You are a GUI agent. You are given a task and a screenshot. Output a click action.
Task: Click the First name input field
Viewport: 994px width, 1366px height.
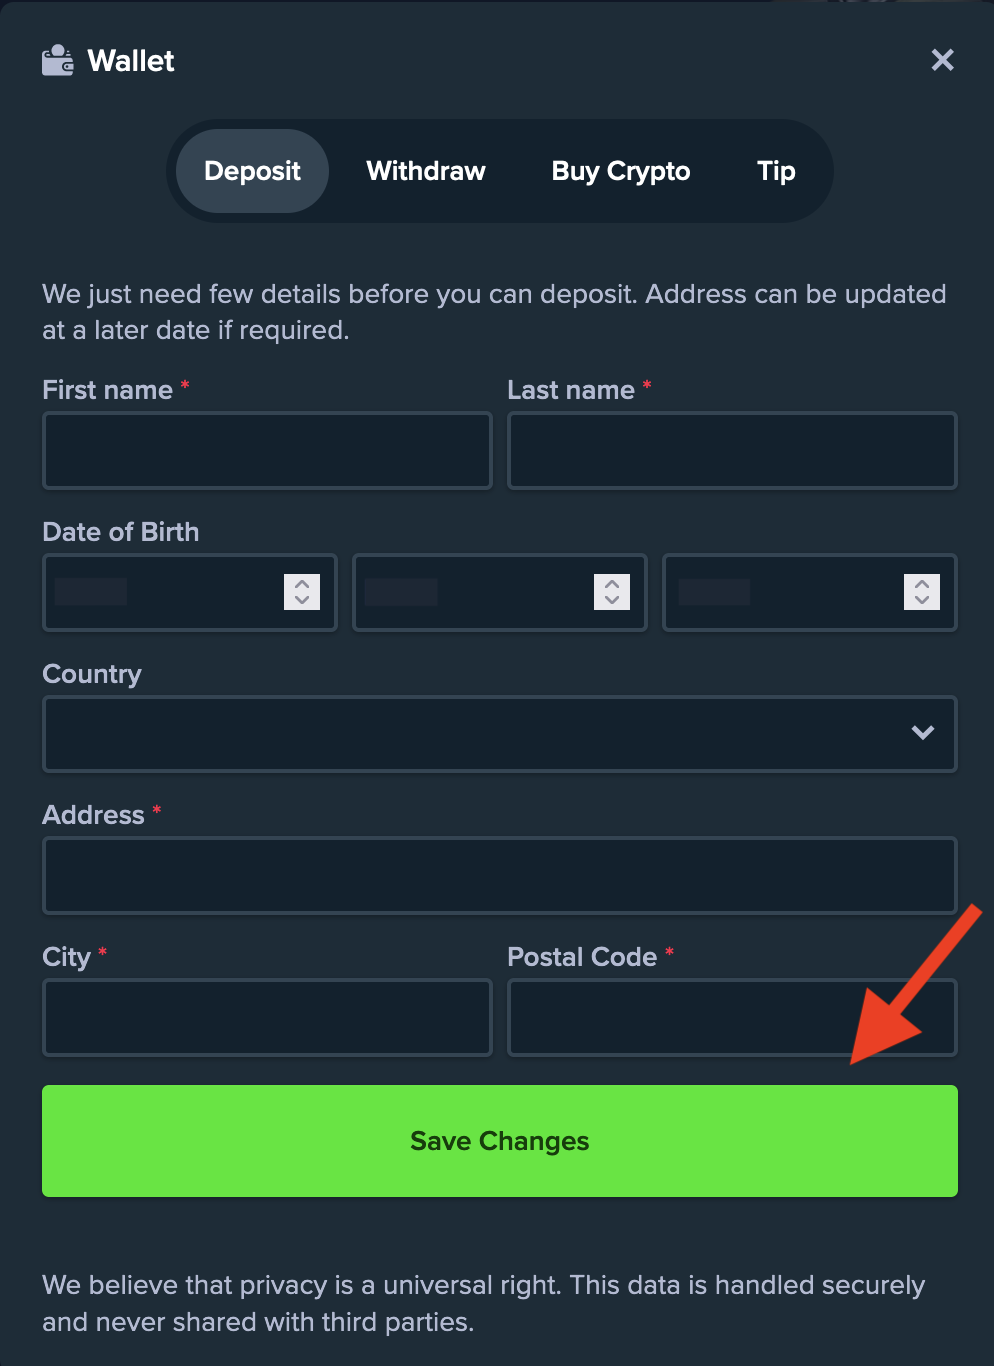coord(267,451)
